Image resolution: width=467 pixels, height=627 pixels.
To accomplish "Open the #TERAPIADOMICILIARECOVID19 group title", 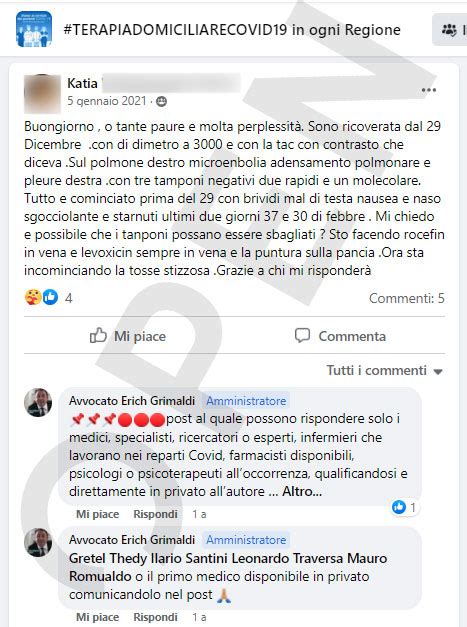I will (232, 30).
